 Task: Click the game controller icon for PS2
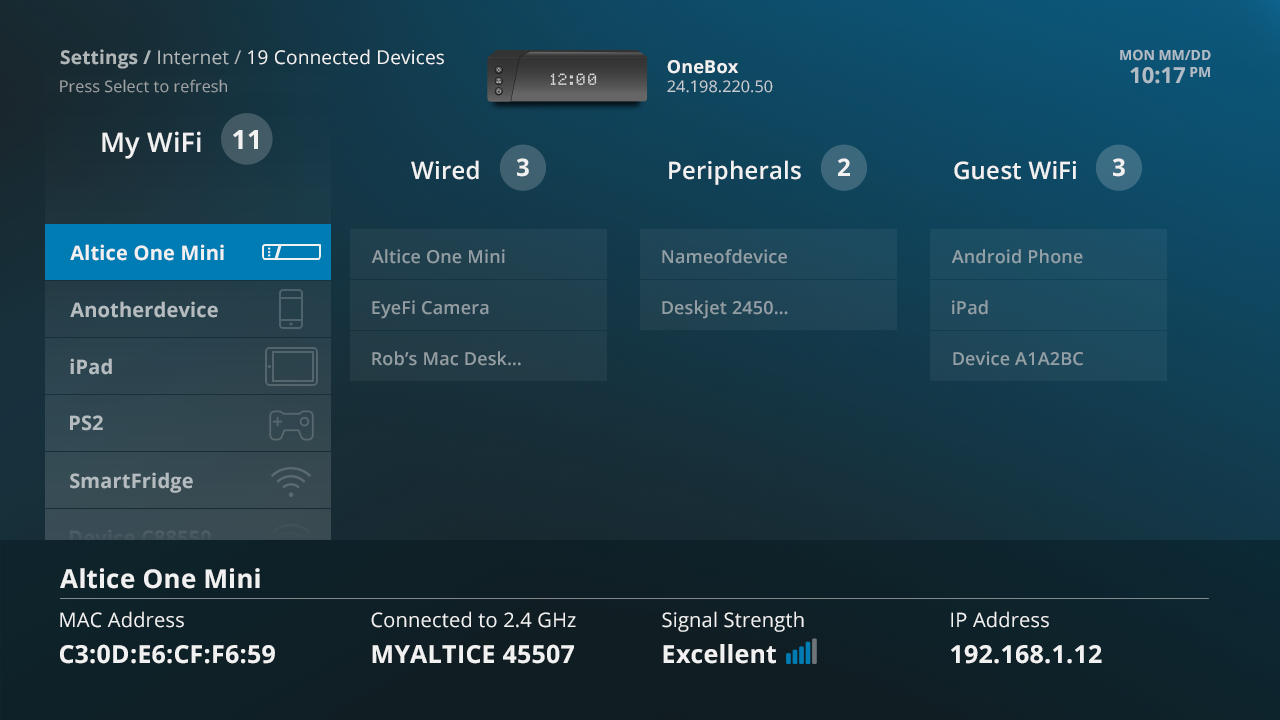tap(291, 424)
